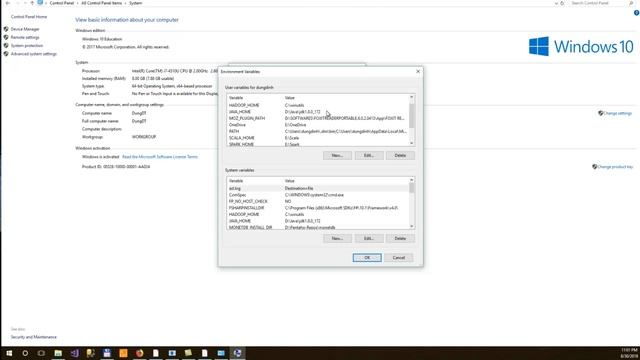Select MOZ_PLUGIN_PATH user variable row
The image size is (640, 360).
pos(318,118)
